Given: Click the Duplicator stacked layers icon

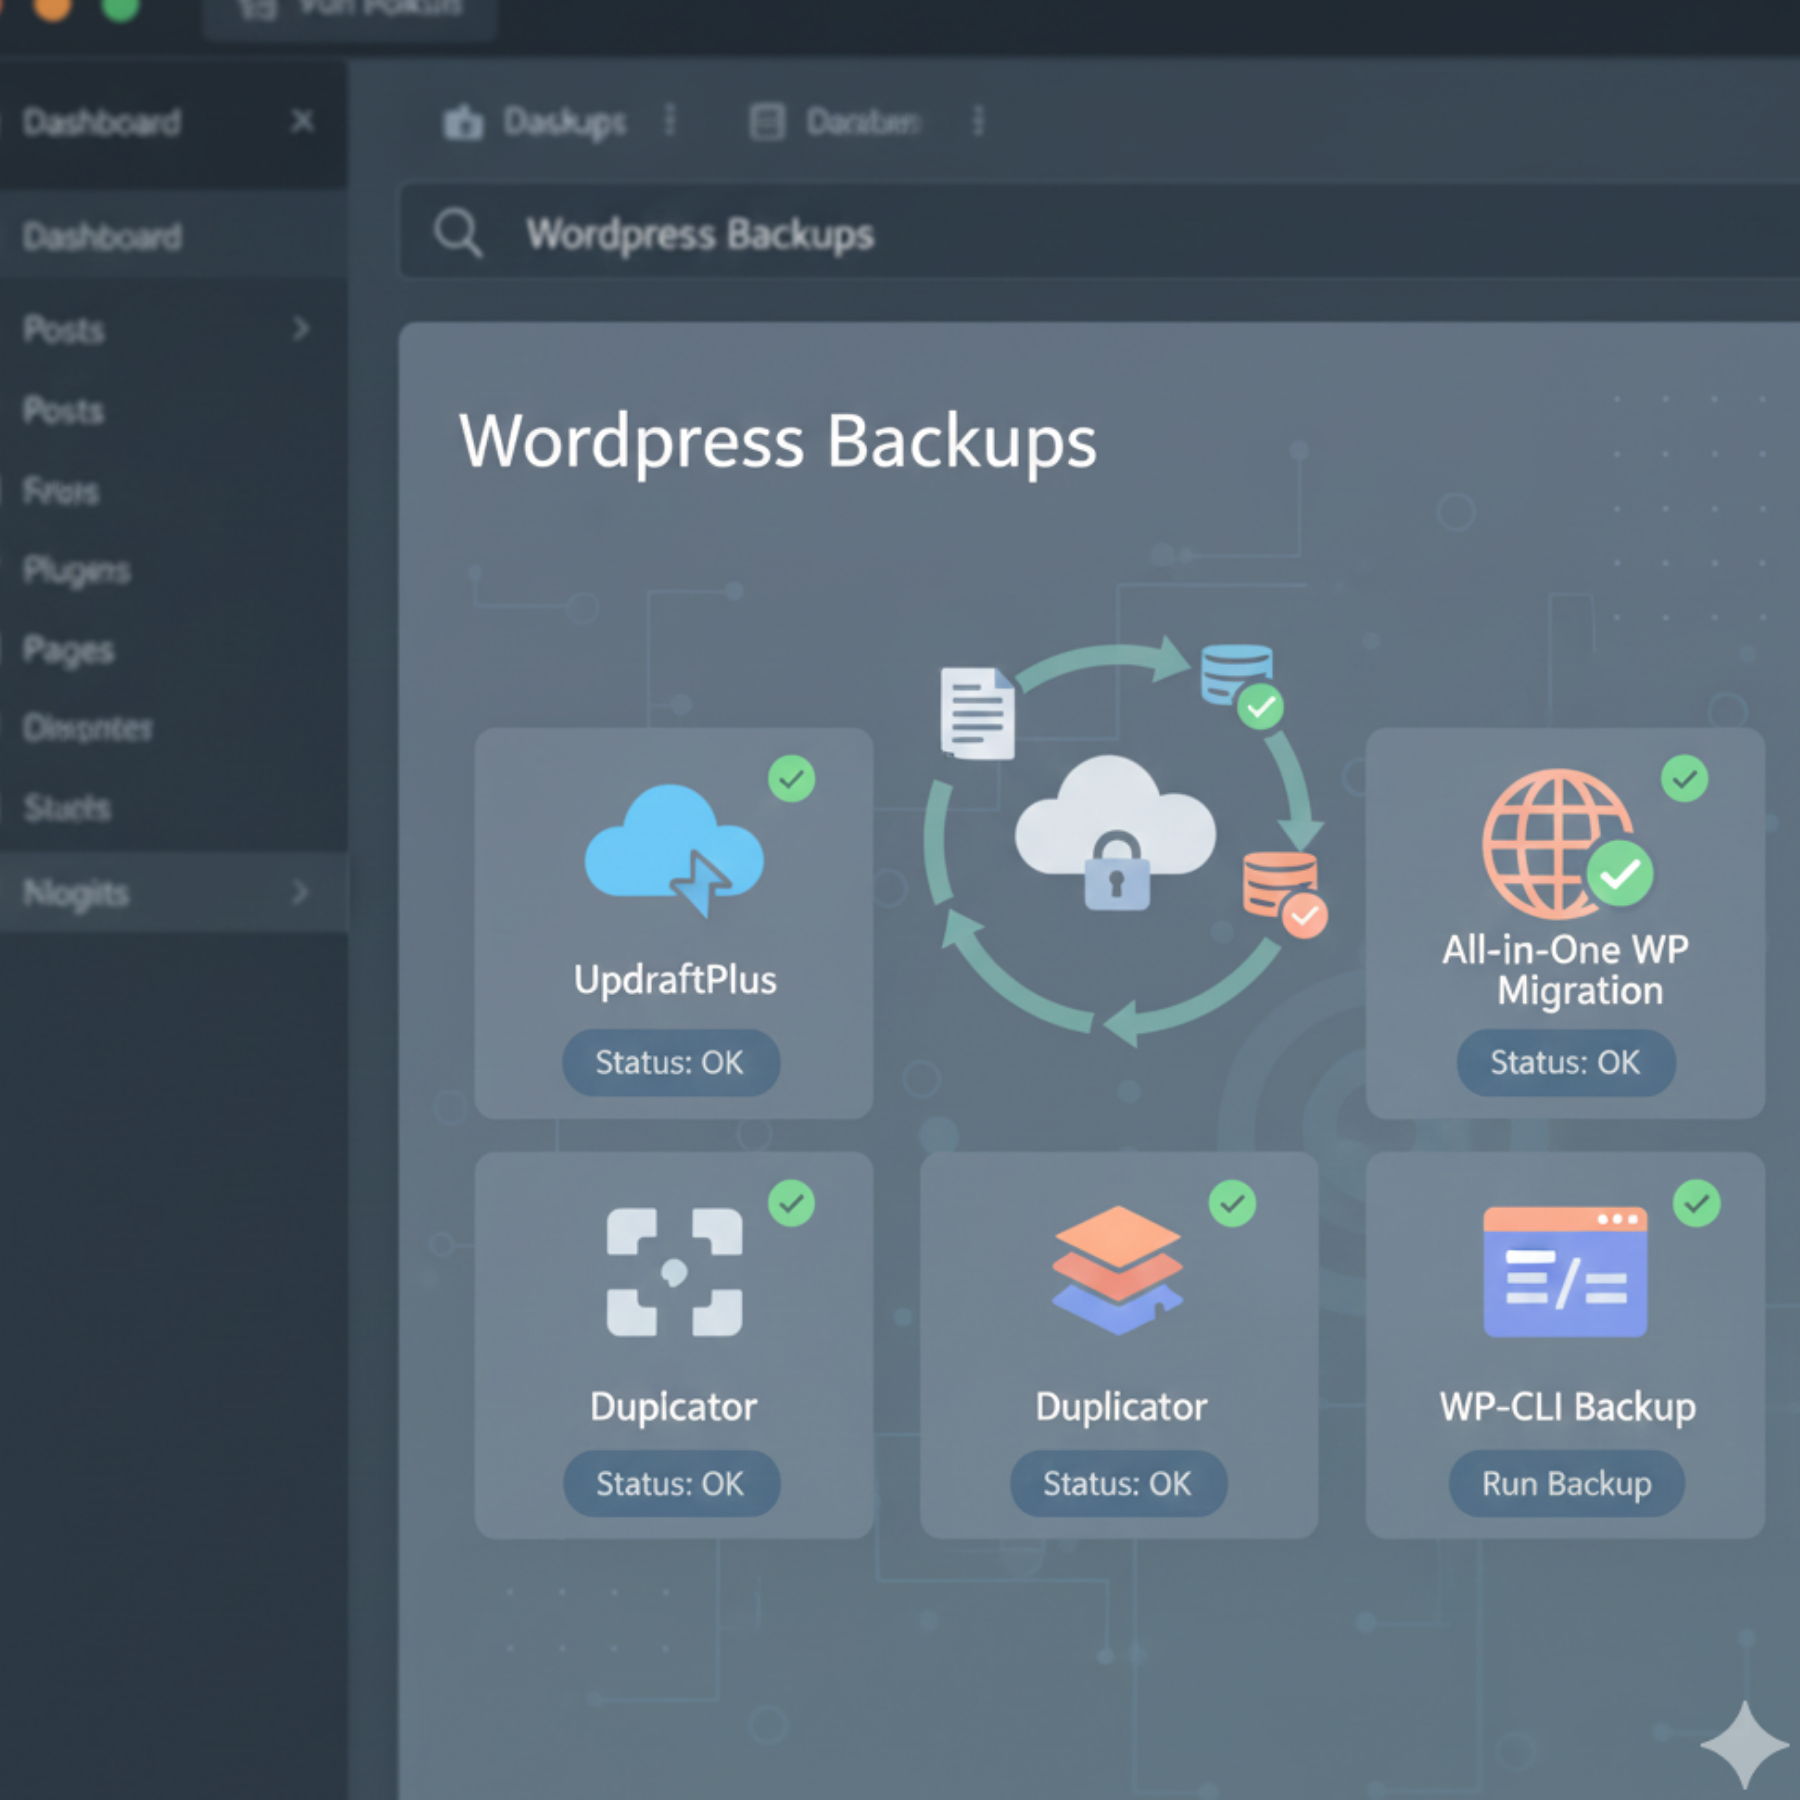Looking at the screenshot, I should [1117, 1270].
